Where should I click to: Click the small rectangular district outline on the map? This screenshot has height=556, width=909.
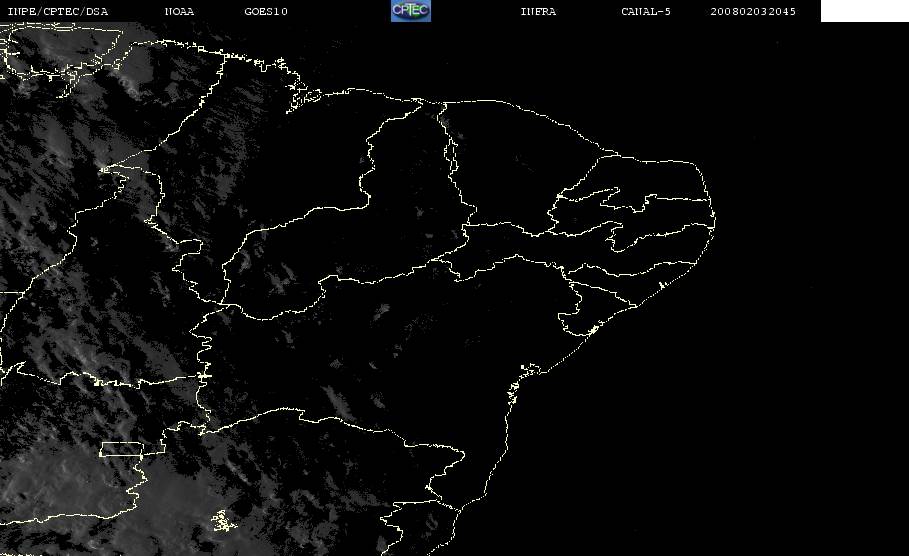click(x=122, y=449)
